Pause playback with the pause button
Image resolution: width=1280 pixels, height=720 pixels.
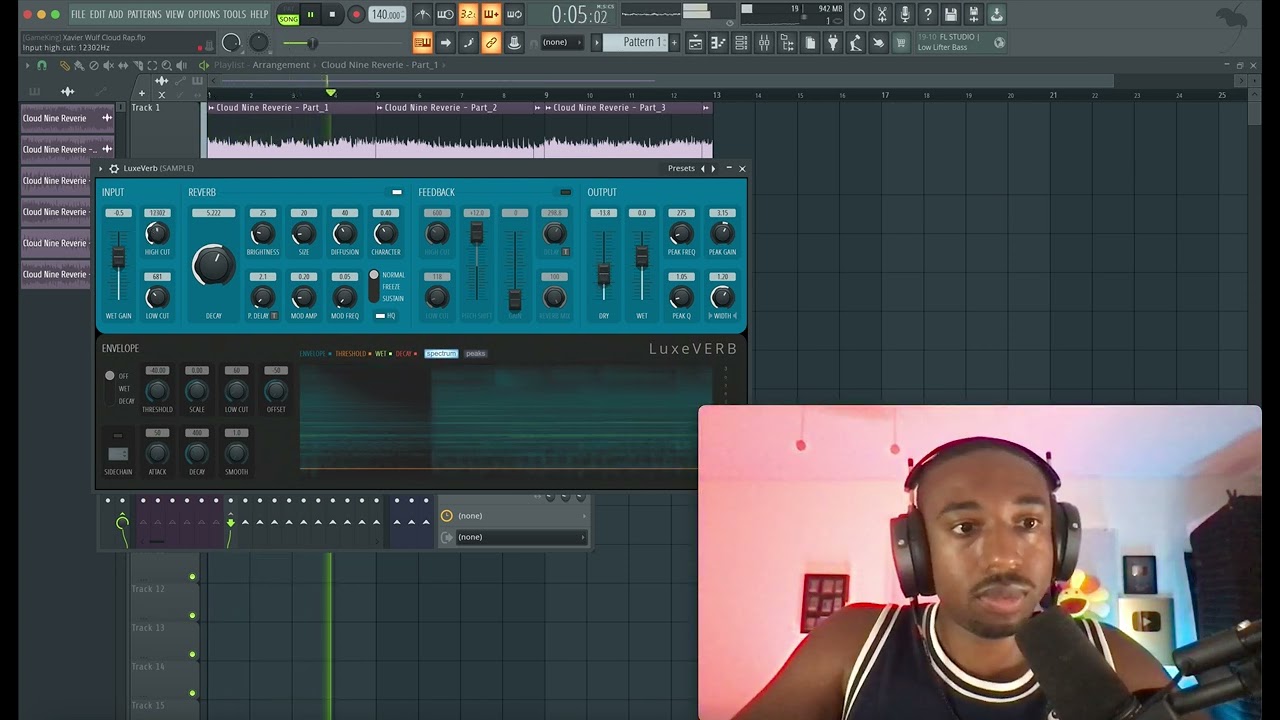point(310,14)
